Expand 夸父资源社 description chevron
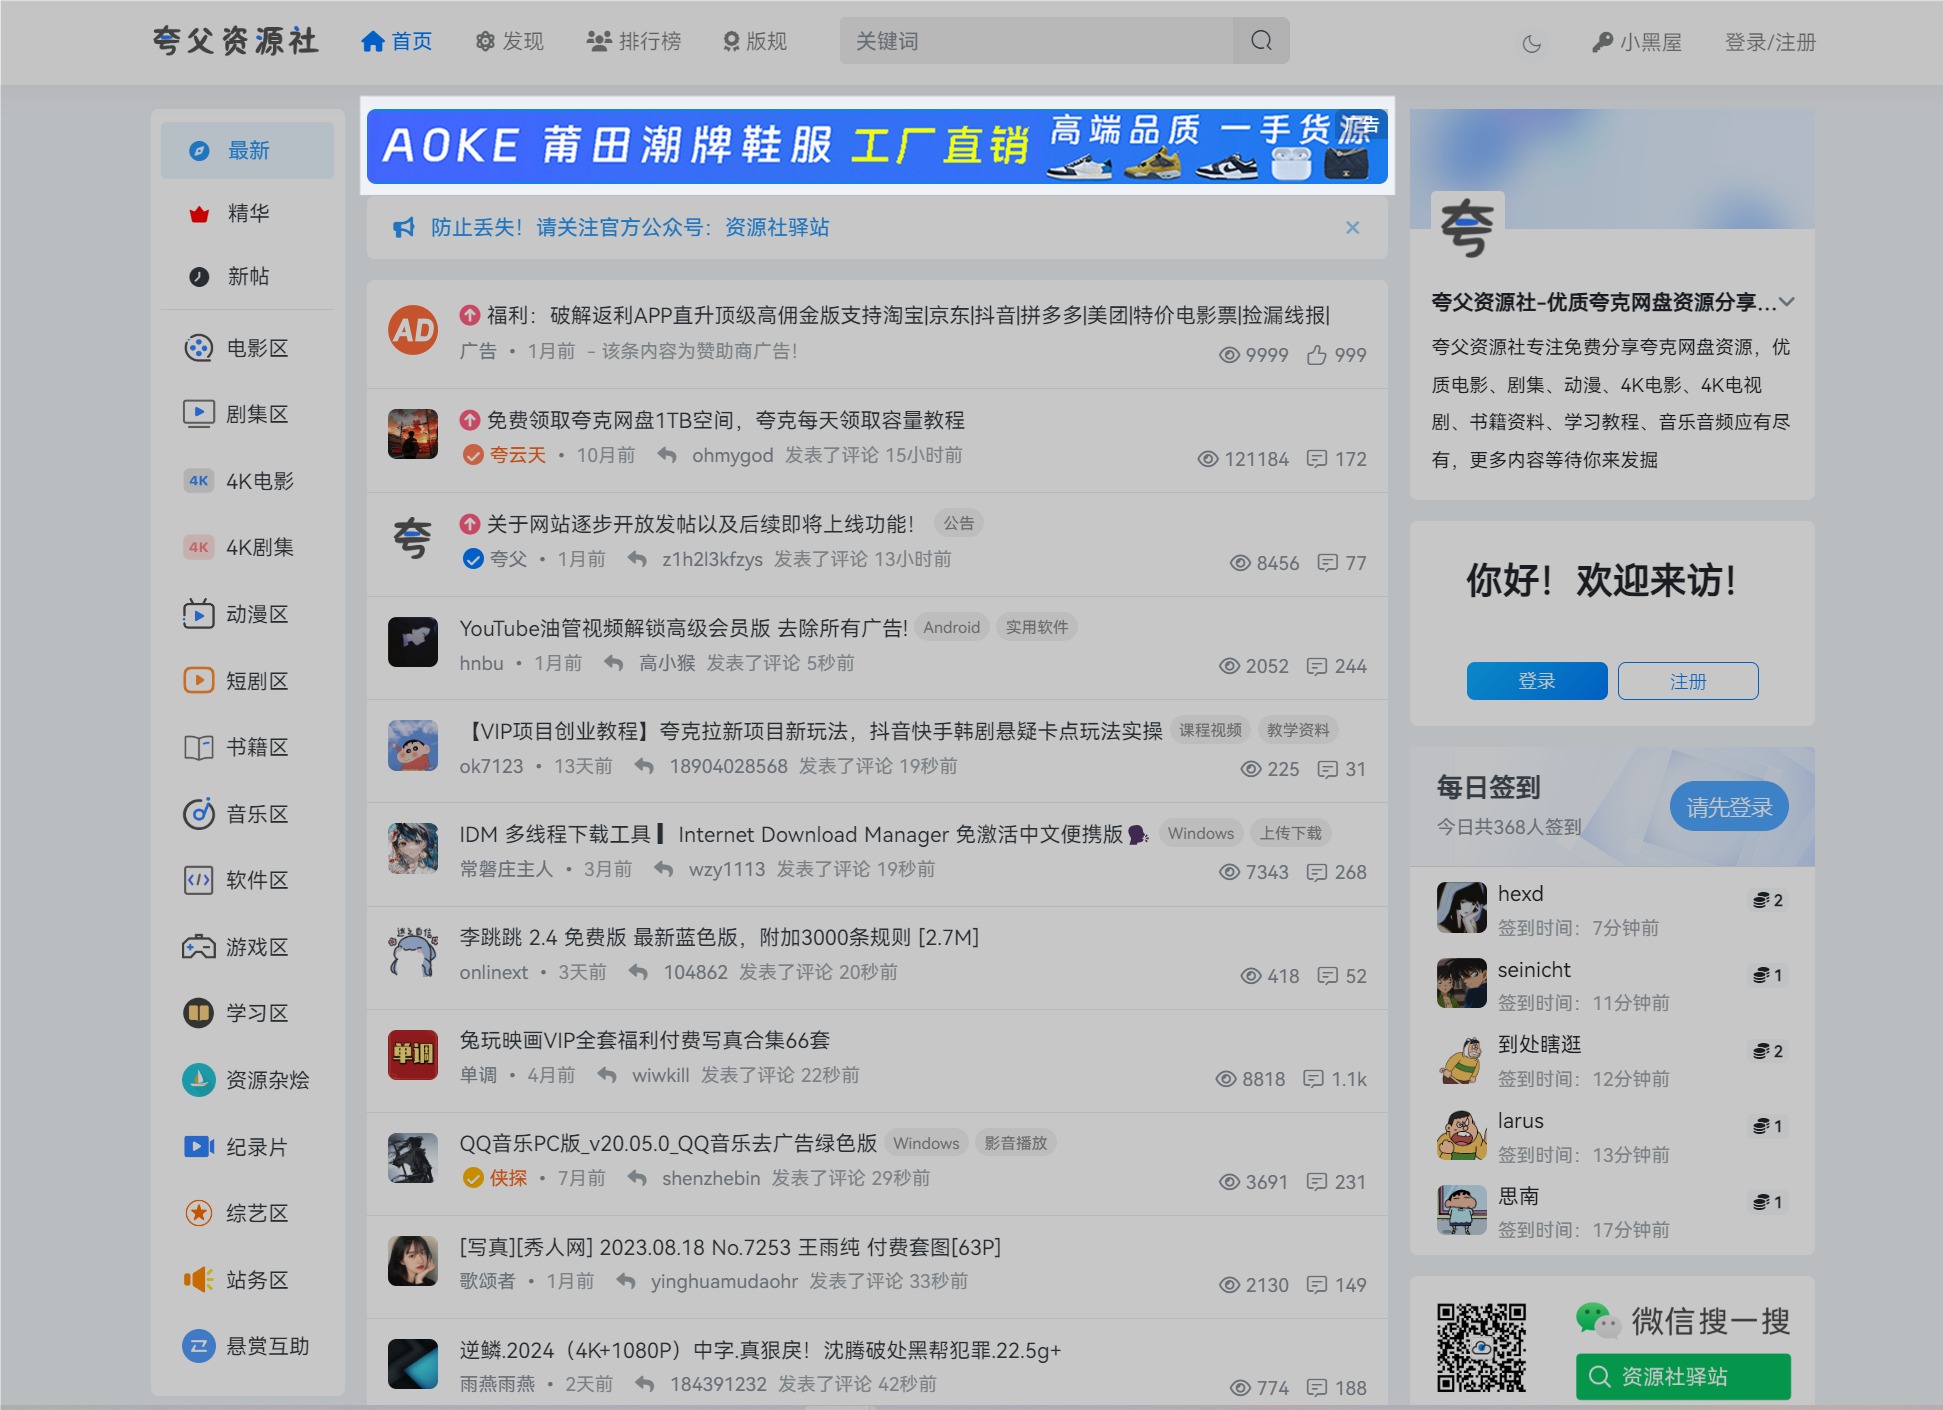 [1787, 302]
